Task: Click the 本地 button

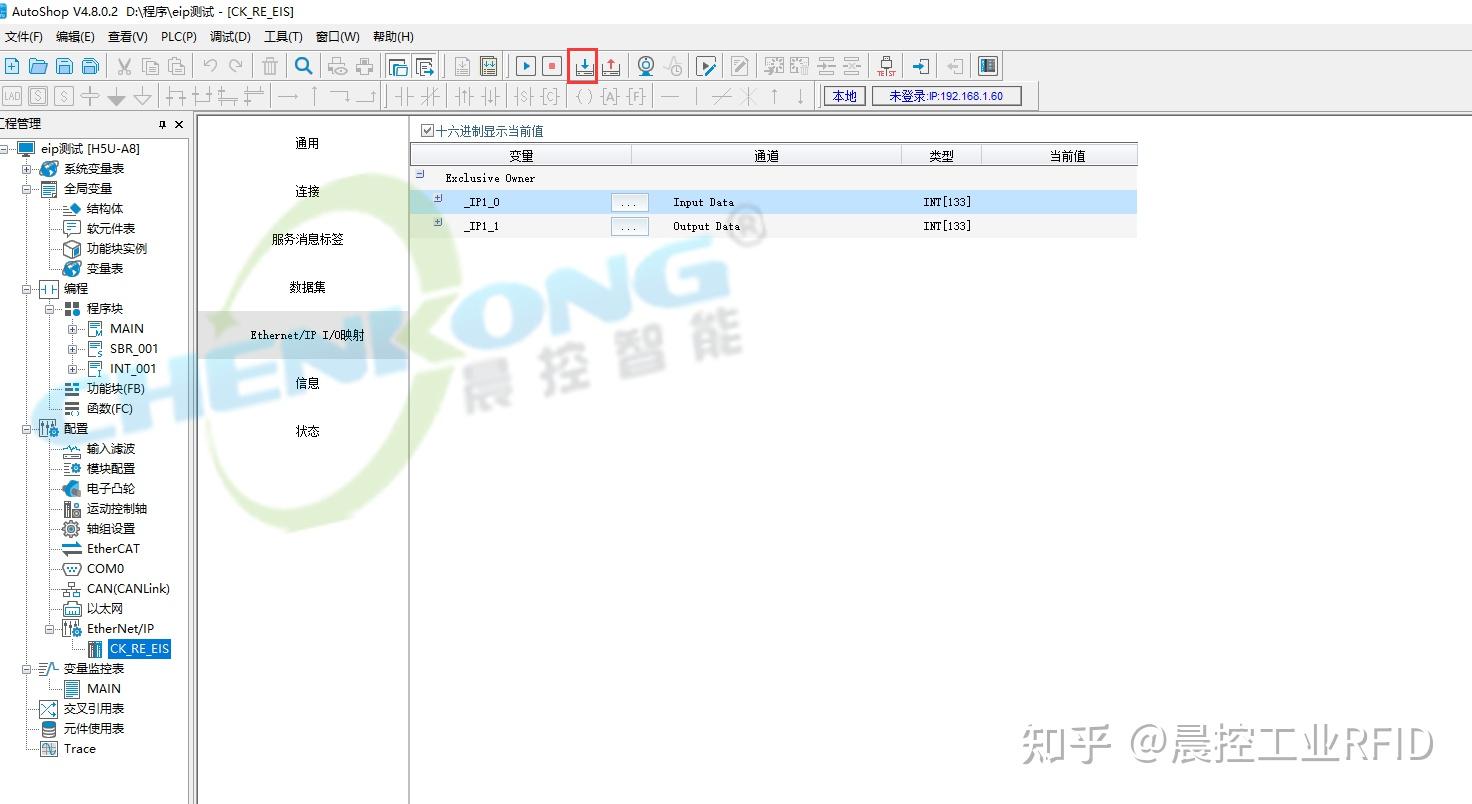Action: [843, 96]
